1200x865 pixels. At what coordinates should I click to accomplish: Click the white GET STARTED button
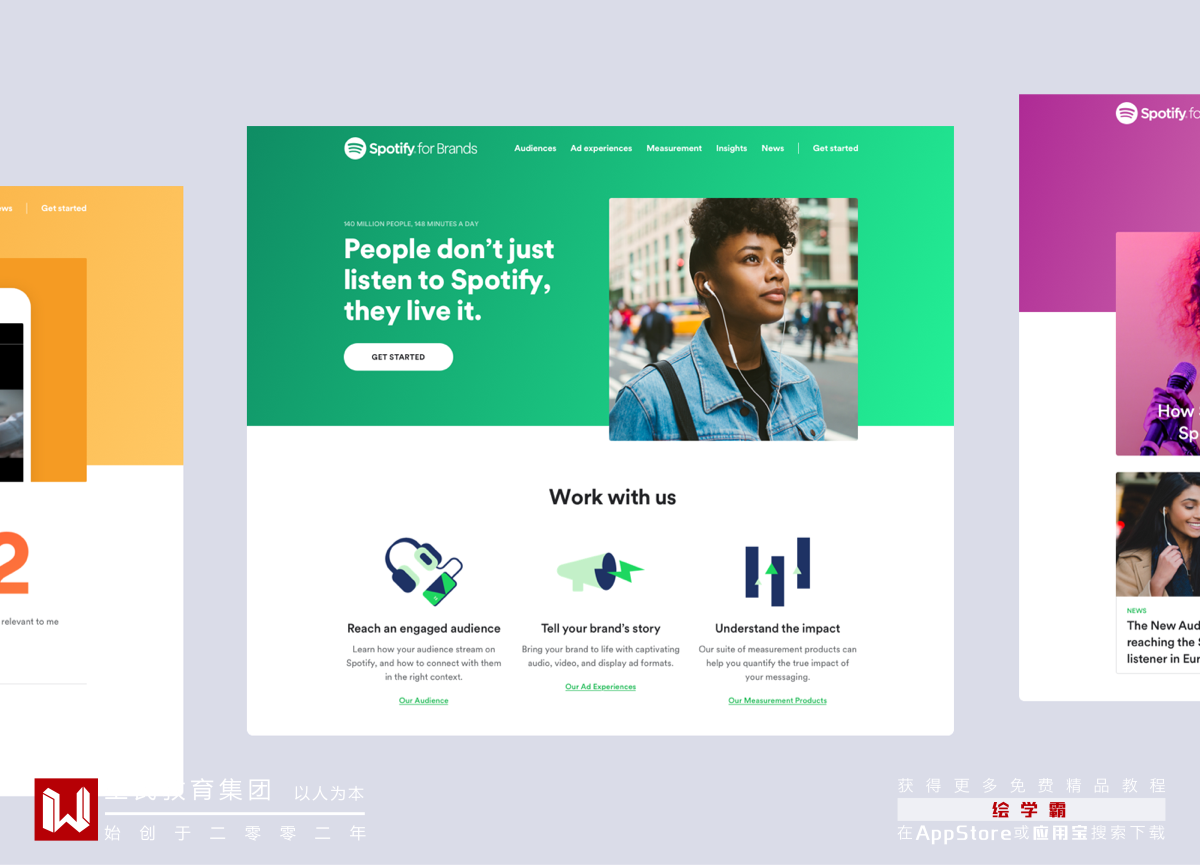398,357
